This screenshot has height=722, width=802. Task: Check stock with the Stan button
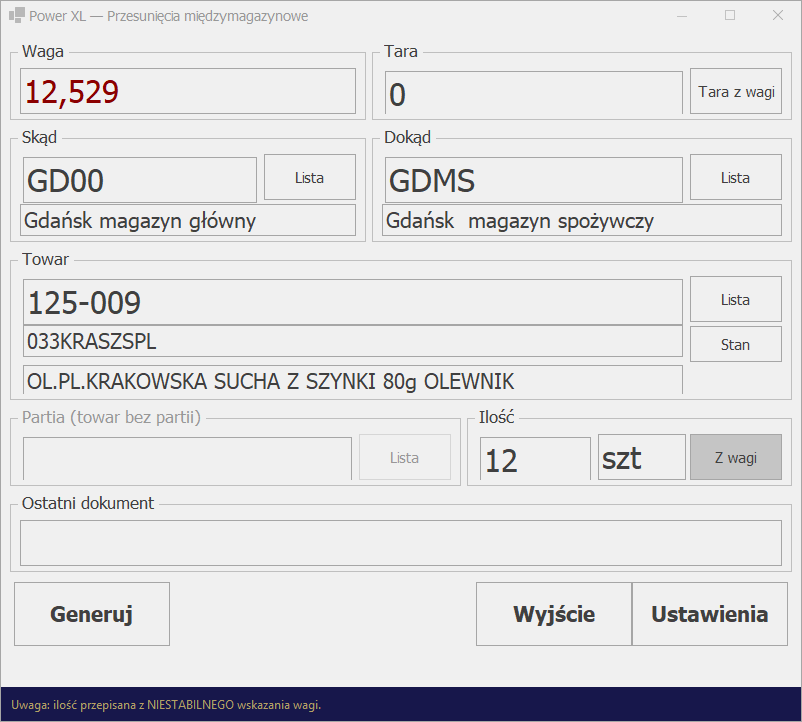(736, 344)
